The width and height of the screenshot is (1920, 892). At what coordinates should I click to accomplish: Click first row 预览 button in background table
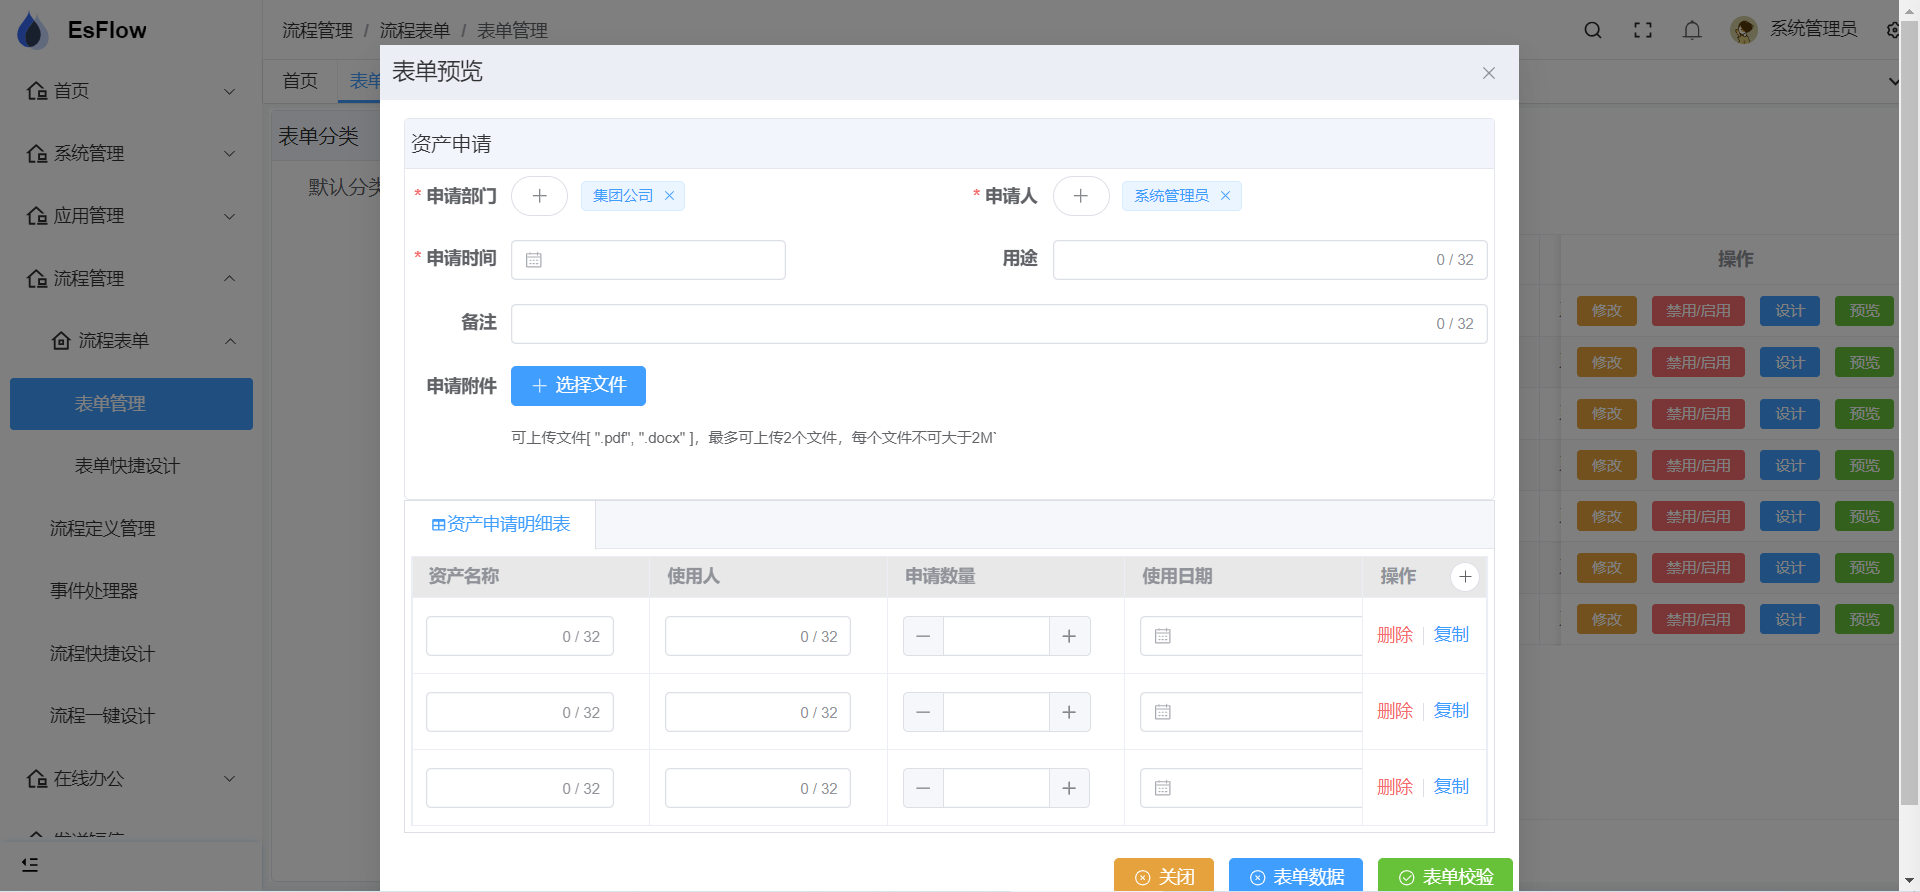[x=1864, y=311]
